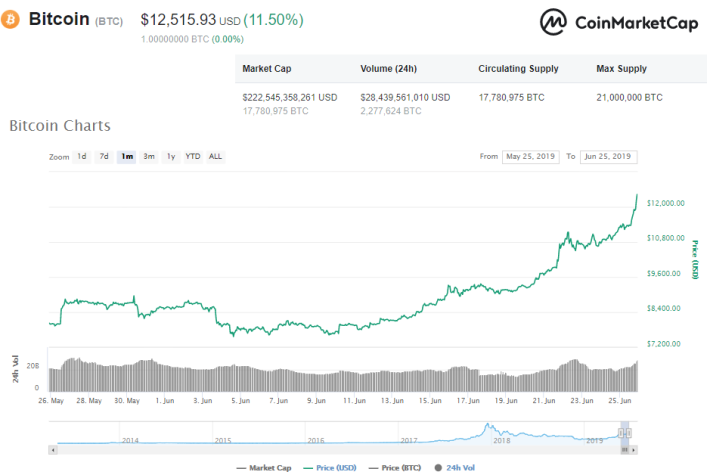Screen dimensions: 710x475
Task: Click the price $12,515.93
Action: (178, 19)
